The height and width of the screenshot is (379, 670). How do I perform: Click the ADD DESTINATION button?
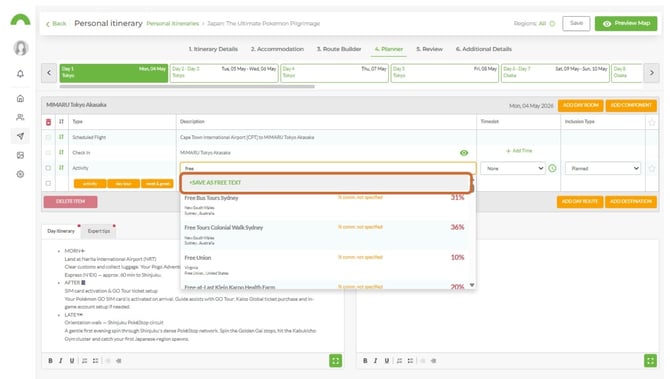pyautogui.click(x=631, y=202)
